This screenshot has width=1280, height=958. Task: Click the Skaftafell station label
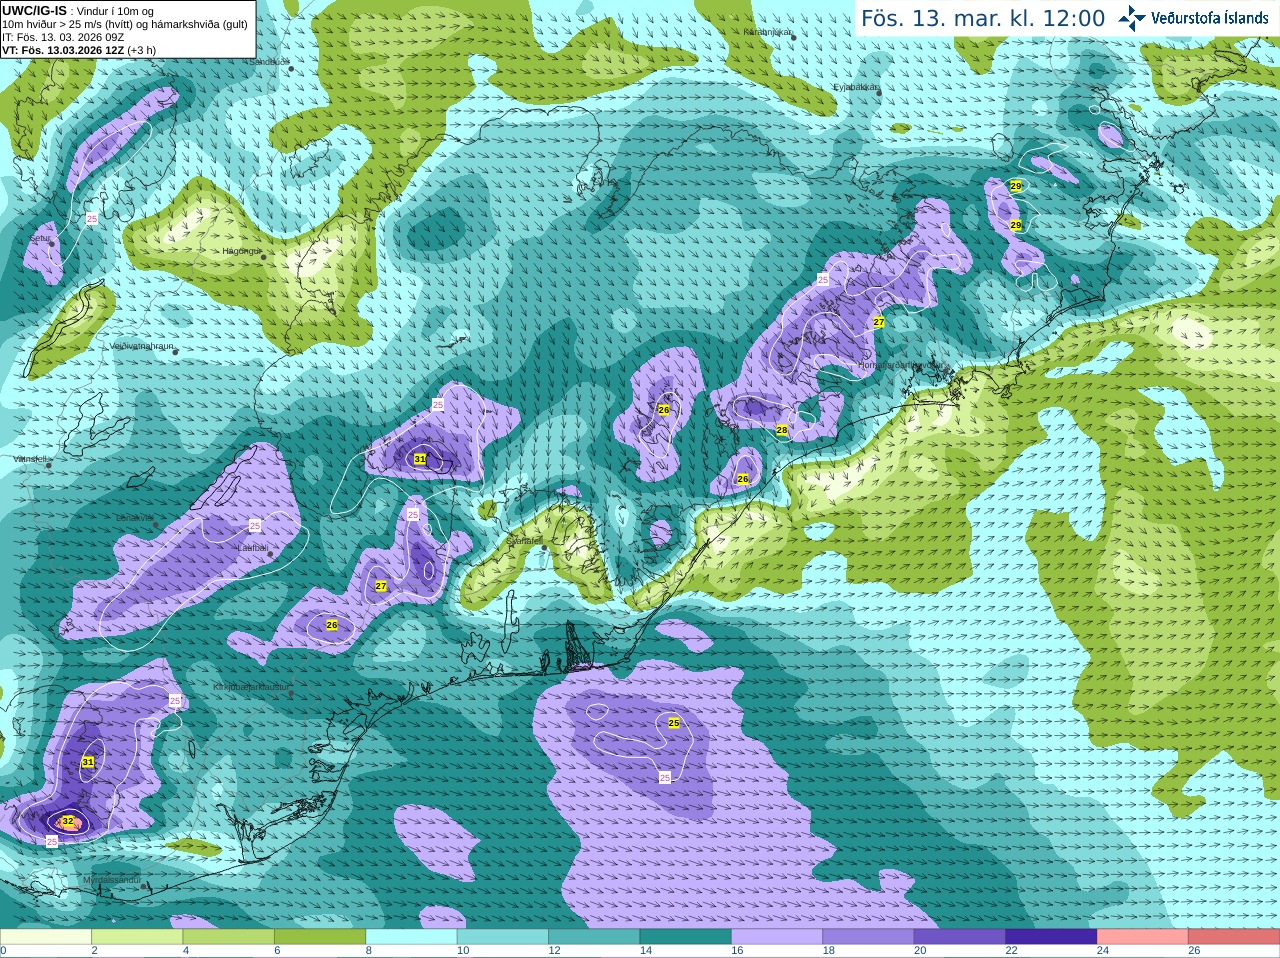click(x=524, y=541)
